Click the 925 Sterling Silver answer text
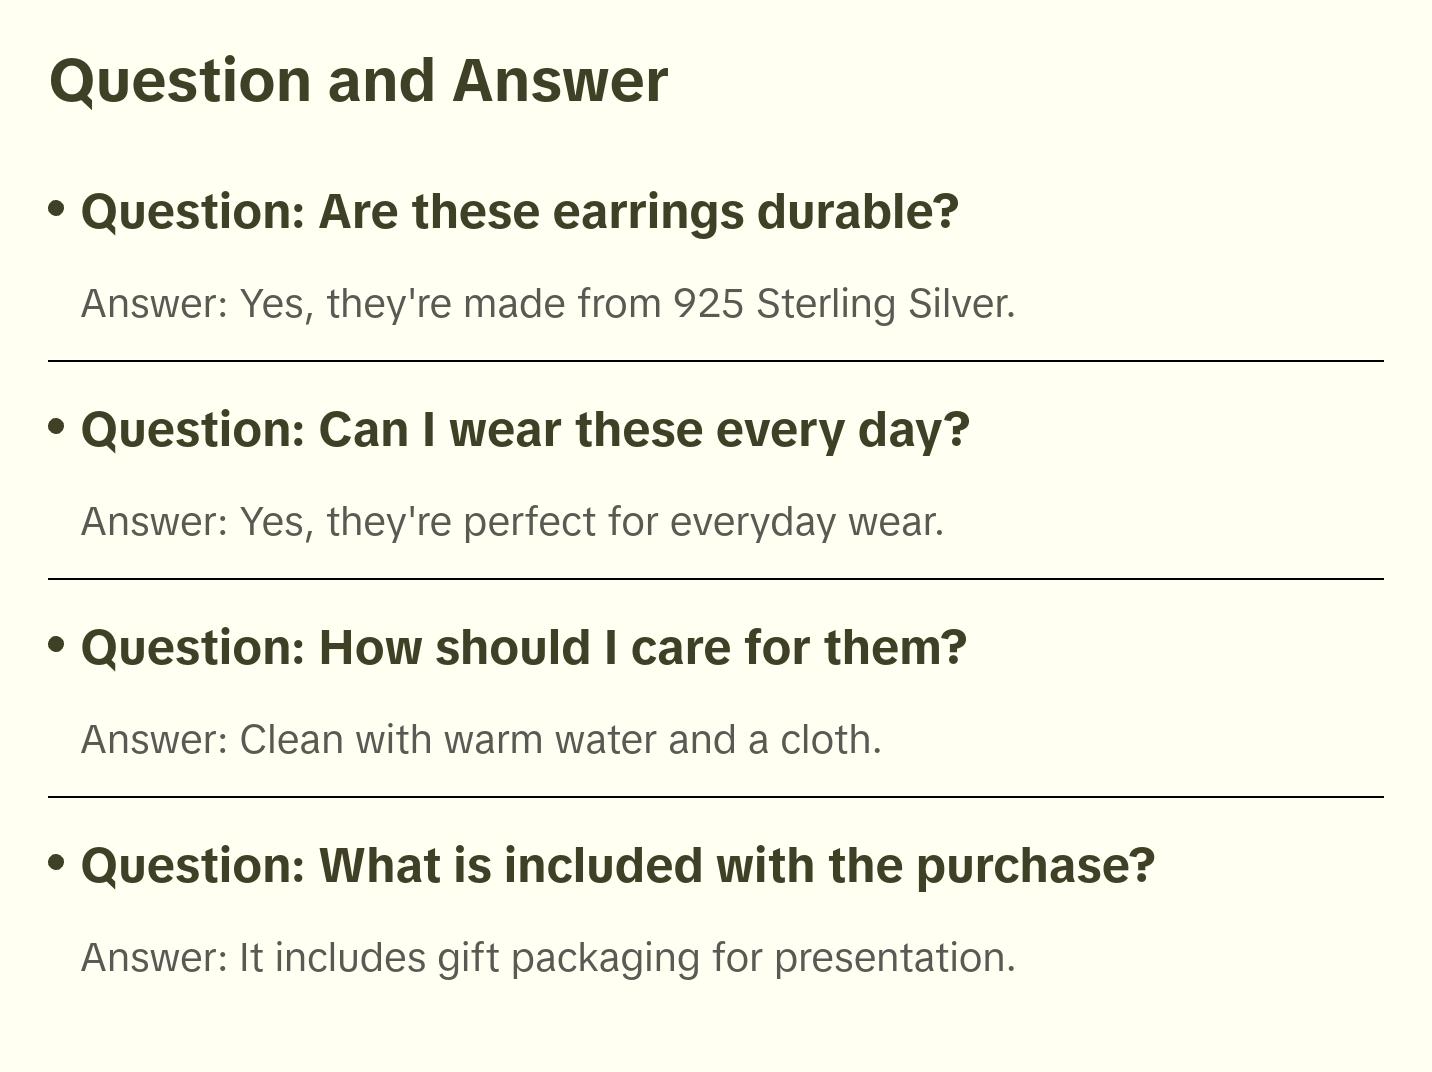 (x=547, y=304)
